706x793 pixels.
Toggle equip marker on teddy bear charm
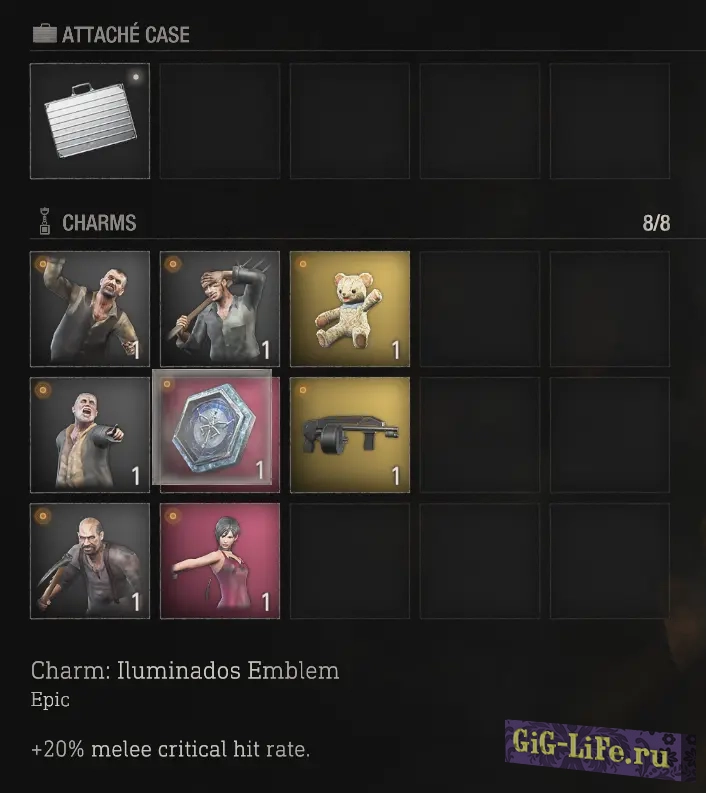point(303,263)
